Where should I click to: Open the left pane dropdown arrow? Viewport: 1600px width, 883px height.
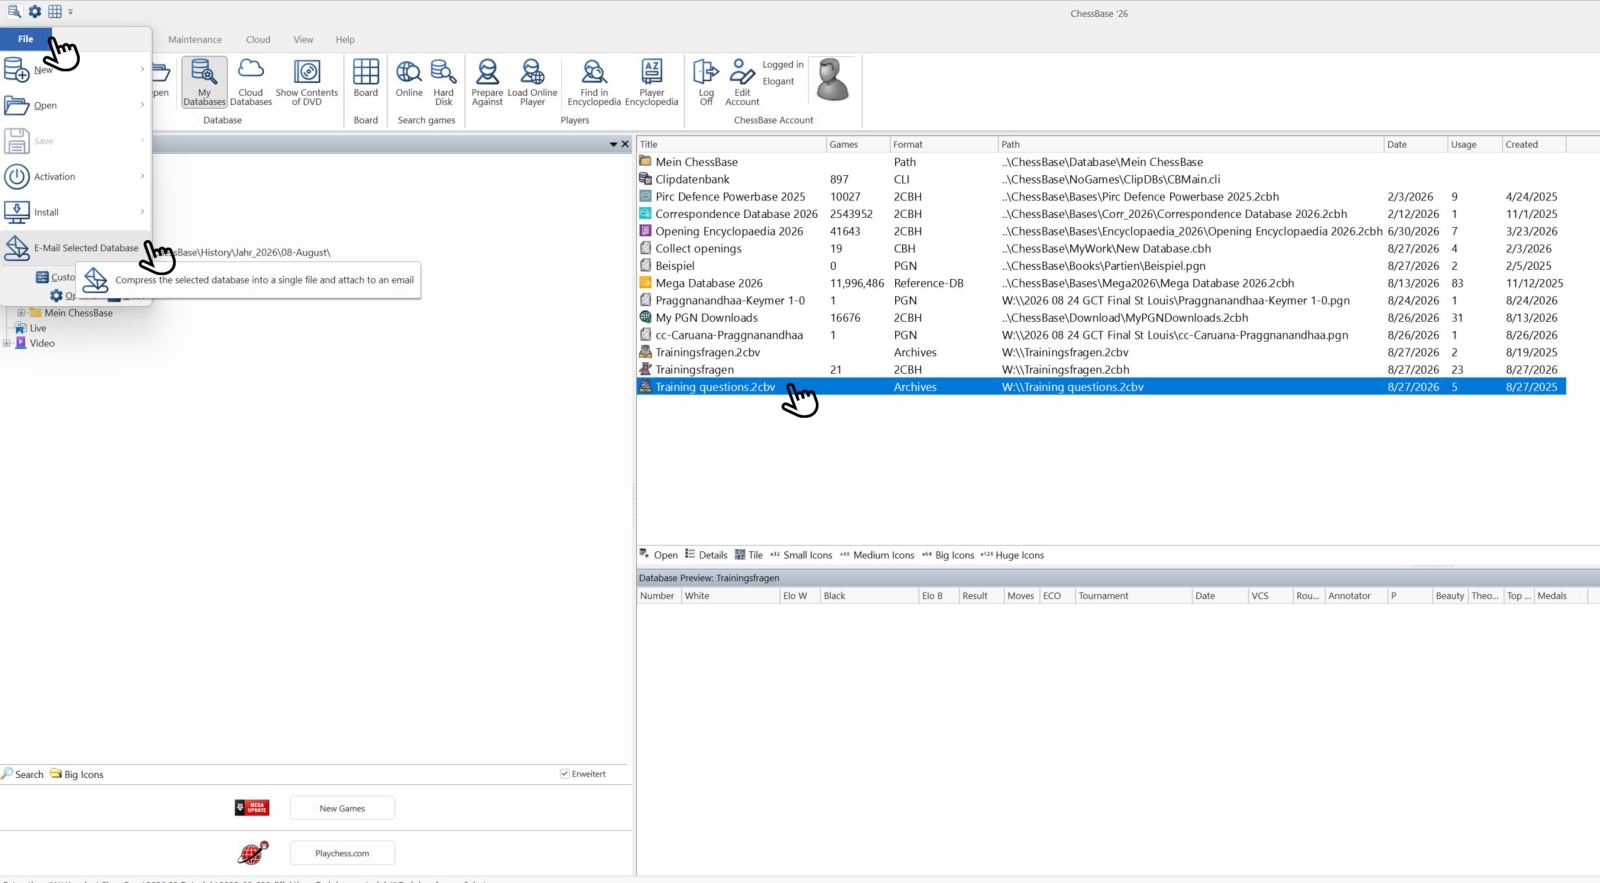coord(613,145)
